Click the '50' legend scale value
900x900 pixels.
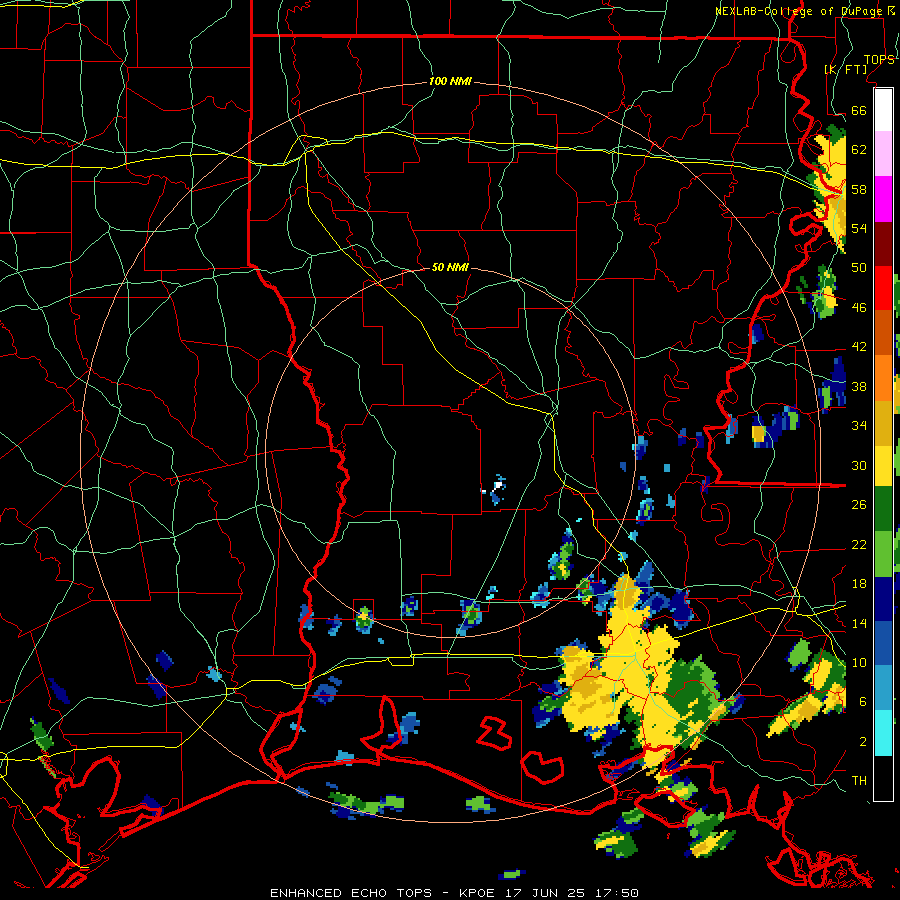point(859,267)
